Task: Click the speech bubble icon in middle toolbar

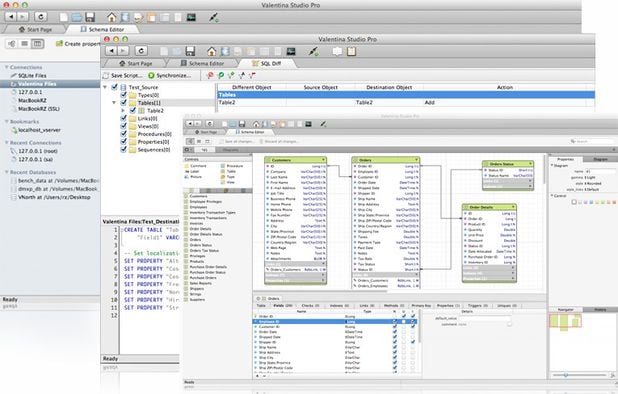Action: pyautogui.click(x=337, y=51)
